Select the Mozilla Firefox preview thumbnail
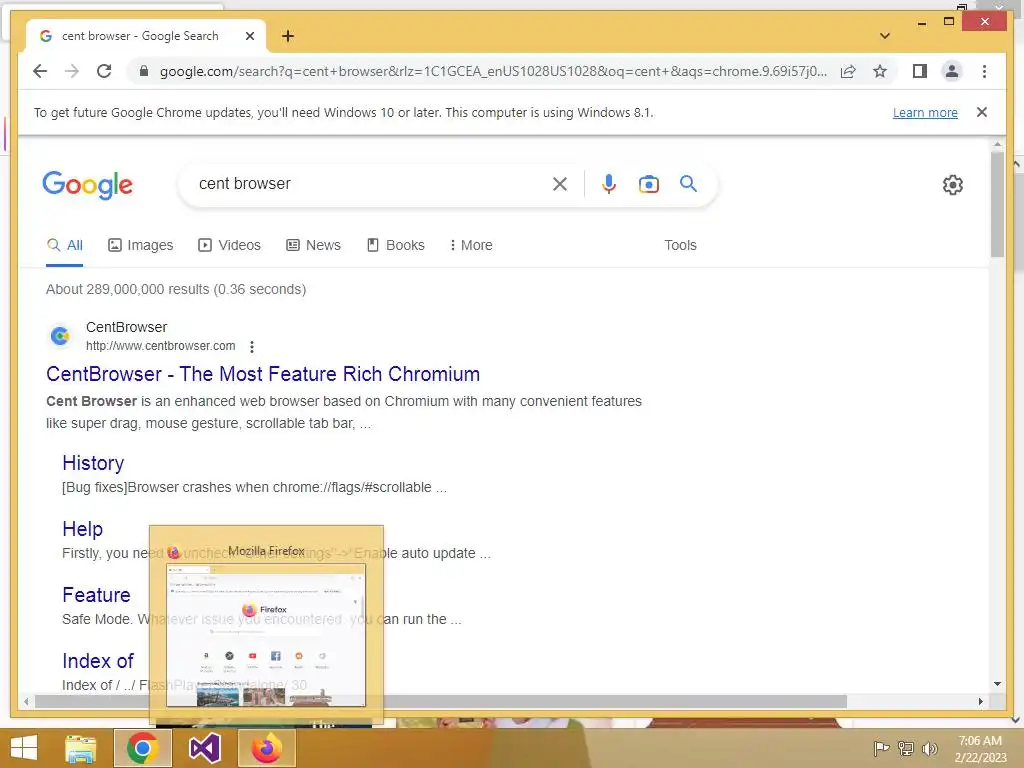This screenshot has height=768, width=1024. [x=266, y=635]
